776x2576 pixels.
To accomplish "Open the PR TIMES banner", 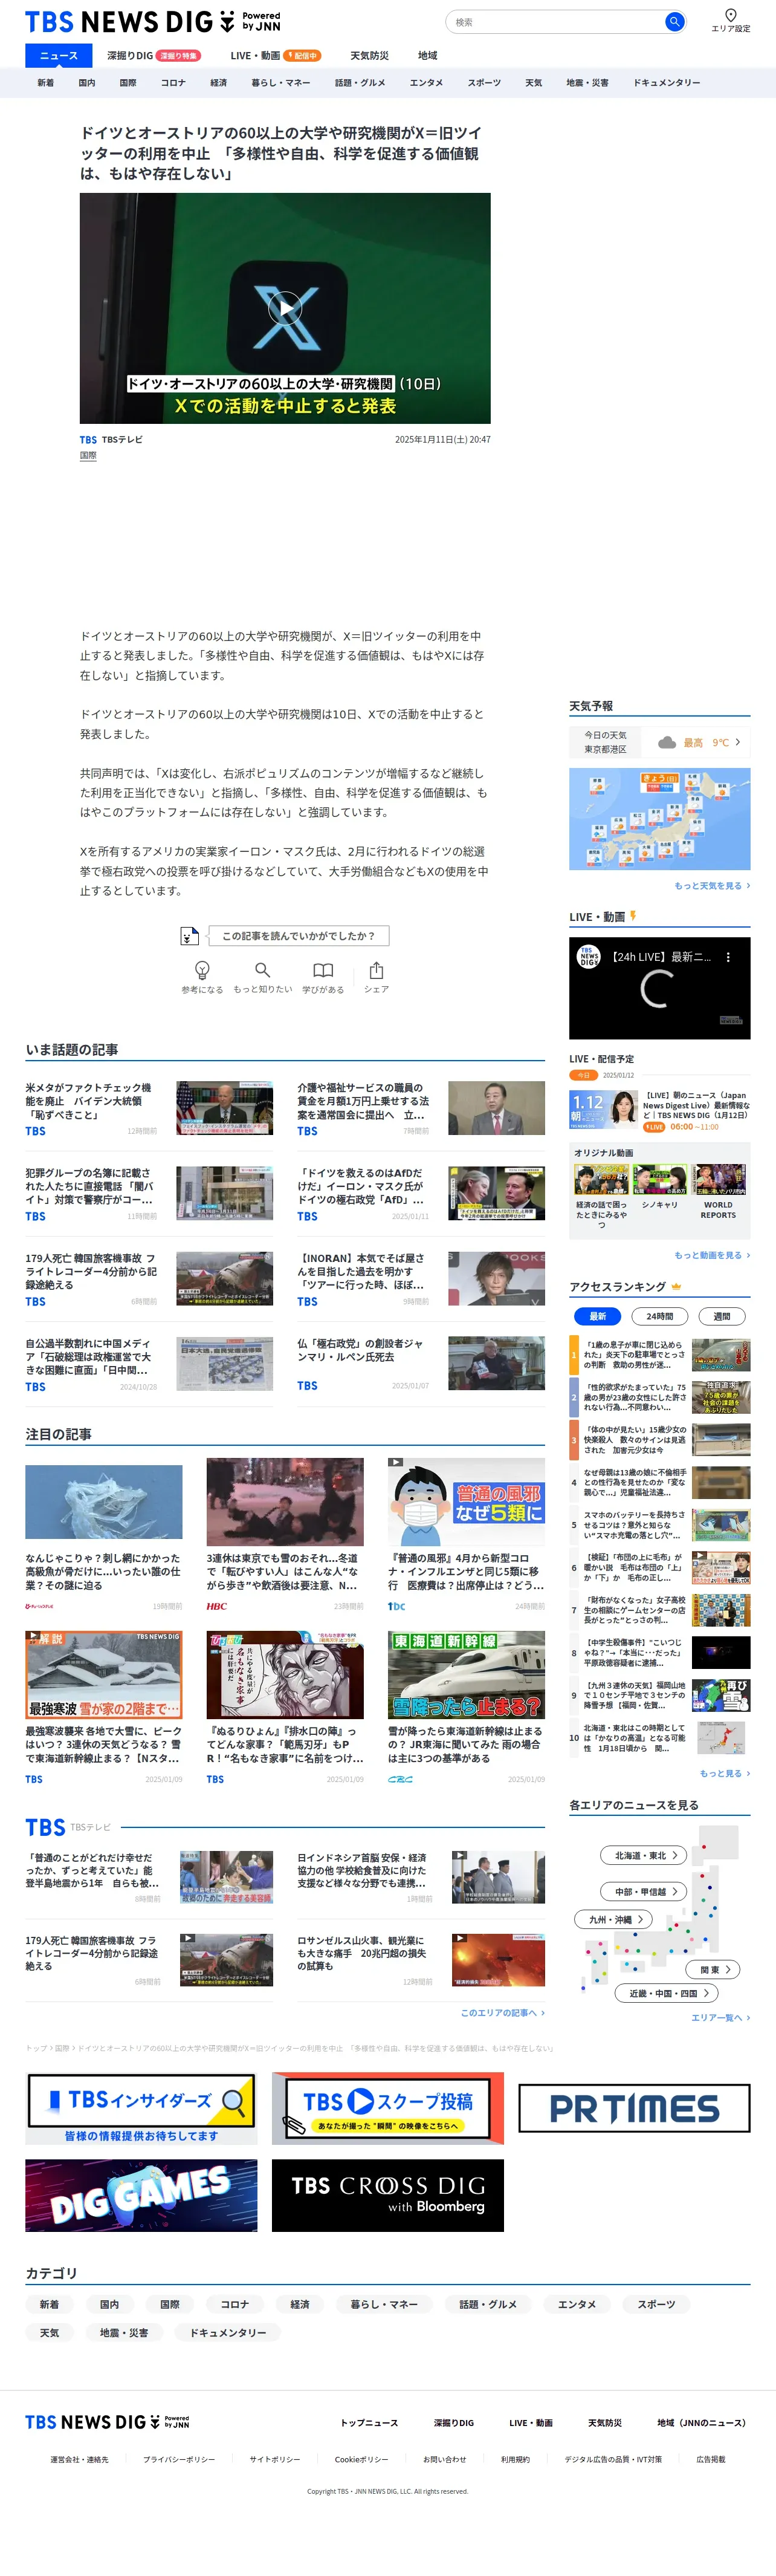I will tap(634, 2109).
